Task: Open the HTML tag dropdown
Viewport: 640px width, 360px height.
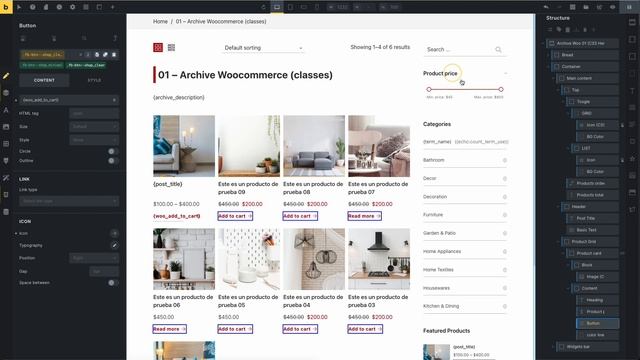Action: click(94, 113)
